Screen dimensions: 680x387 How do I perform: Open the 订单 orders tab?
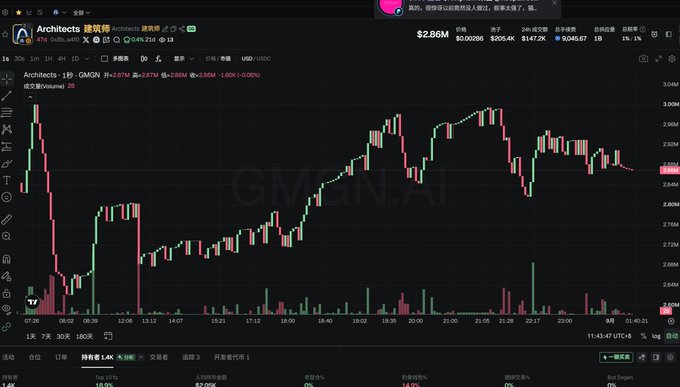click(x=61, y=357)
